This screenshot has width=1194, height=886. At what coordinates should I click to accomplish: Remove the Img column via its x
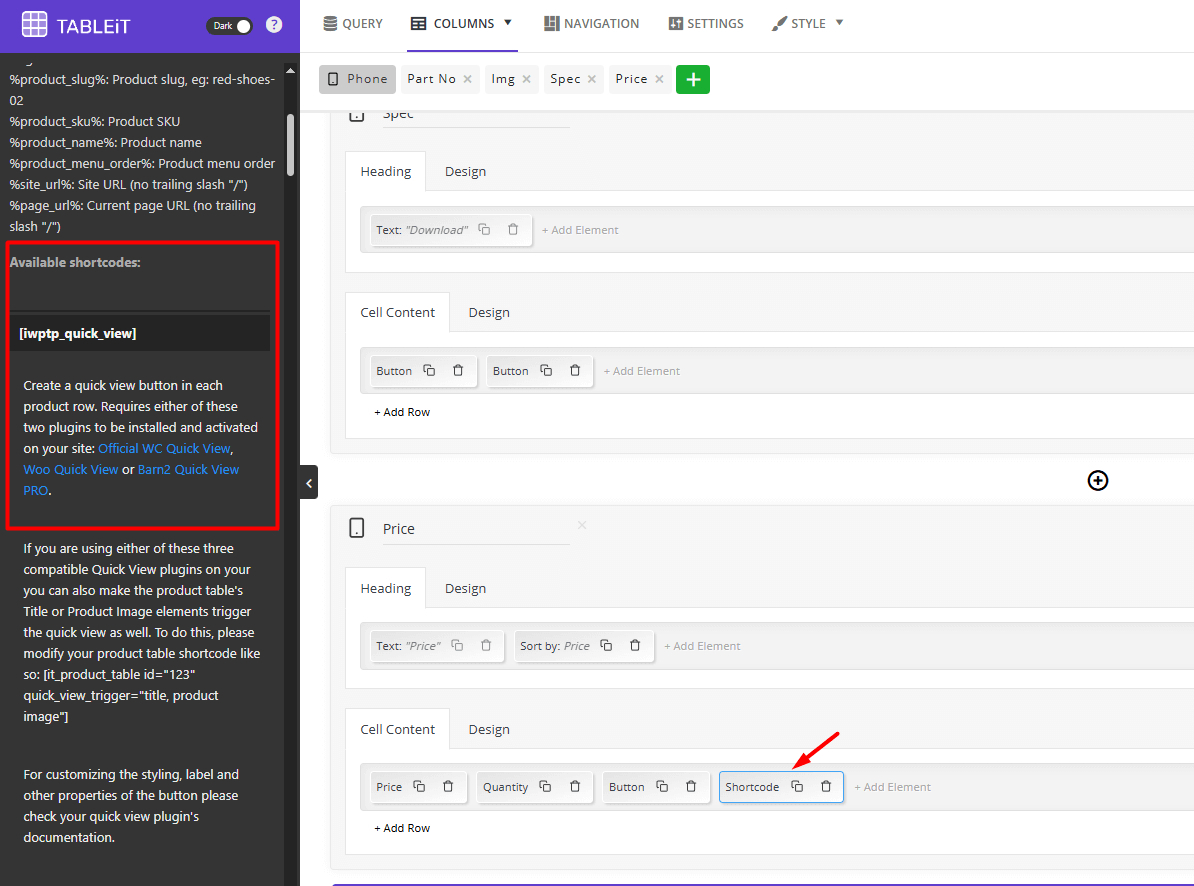(x=529, y=79)
